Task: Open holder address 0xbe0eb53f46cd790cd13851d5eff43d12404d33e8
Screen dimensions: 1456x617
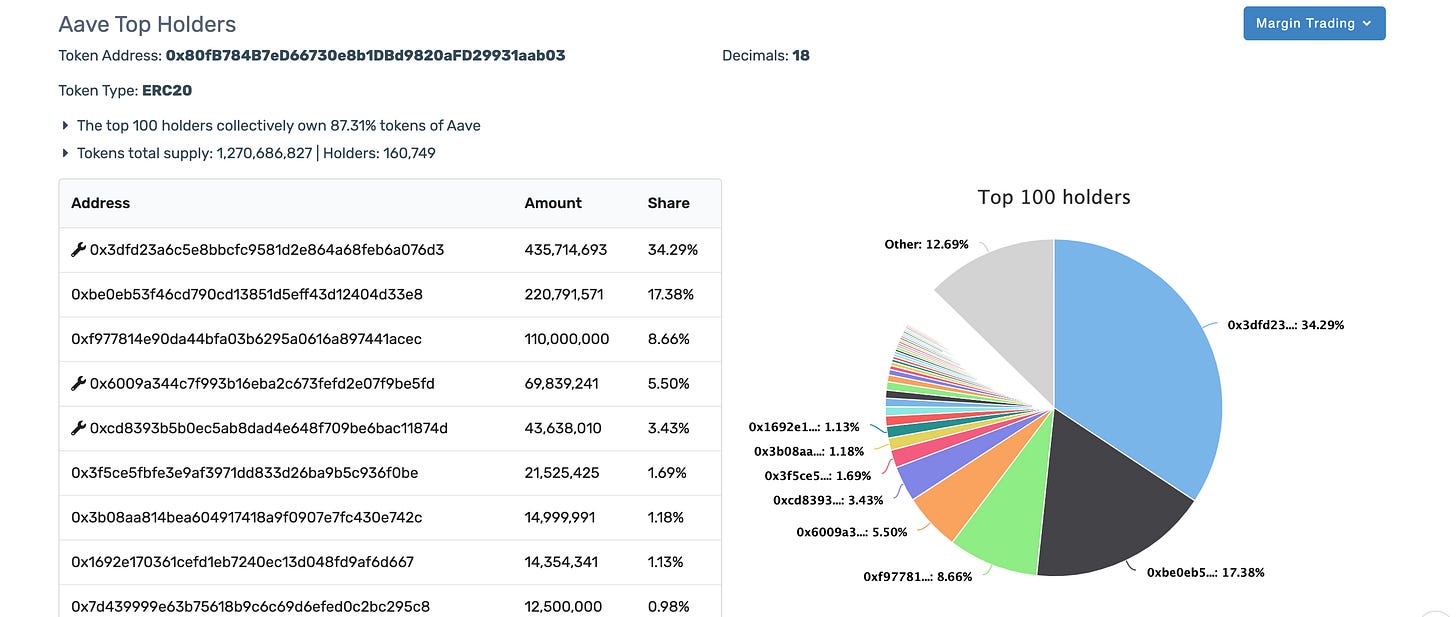Action: pyautogui.click(x=247, y=294)
